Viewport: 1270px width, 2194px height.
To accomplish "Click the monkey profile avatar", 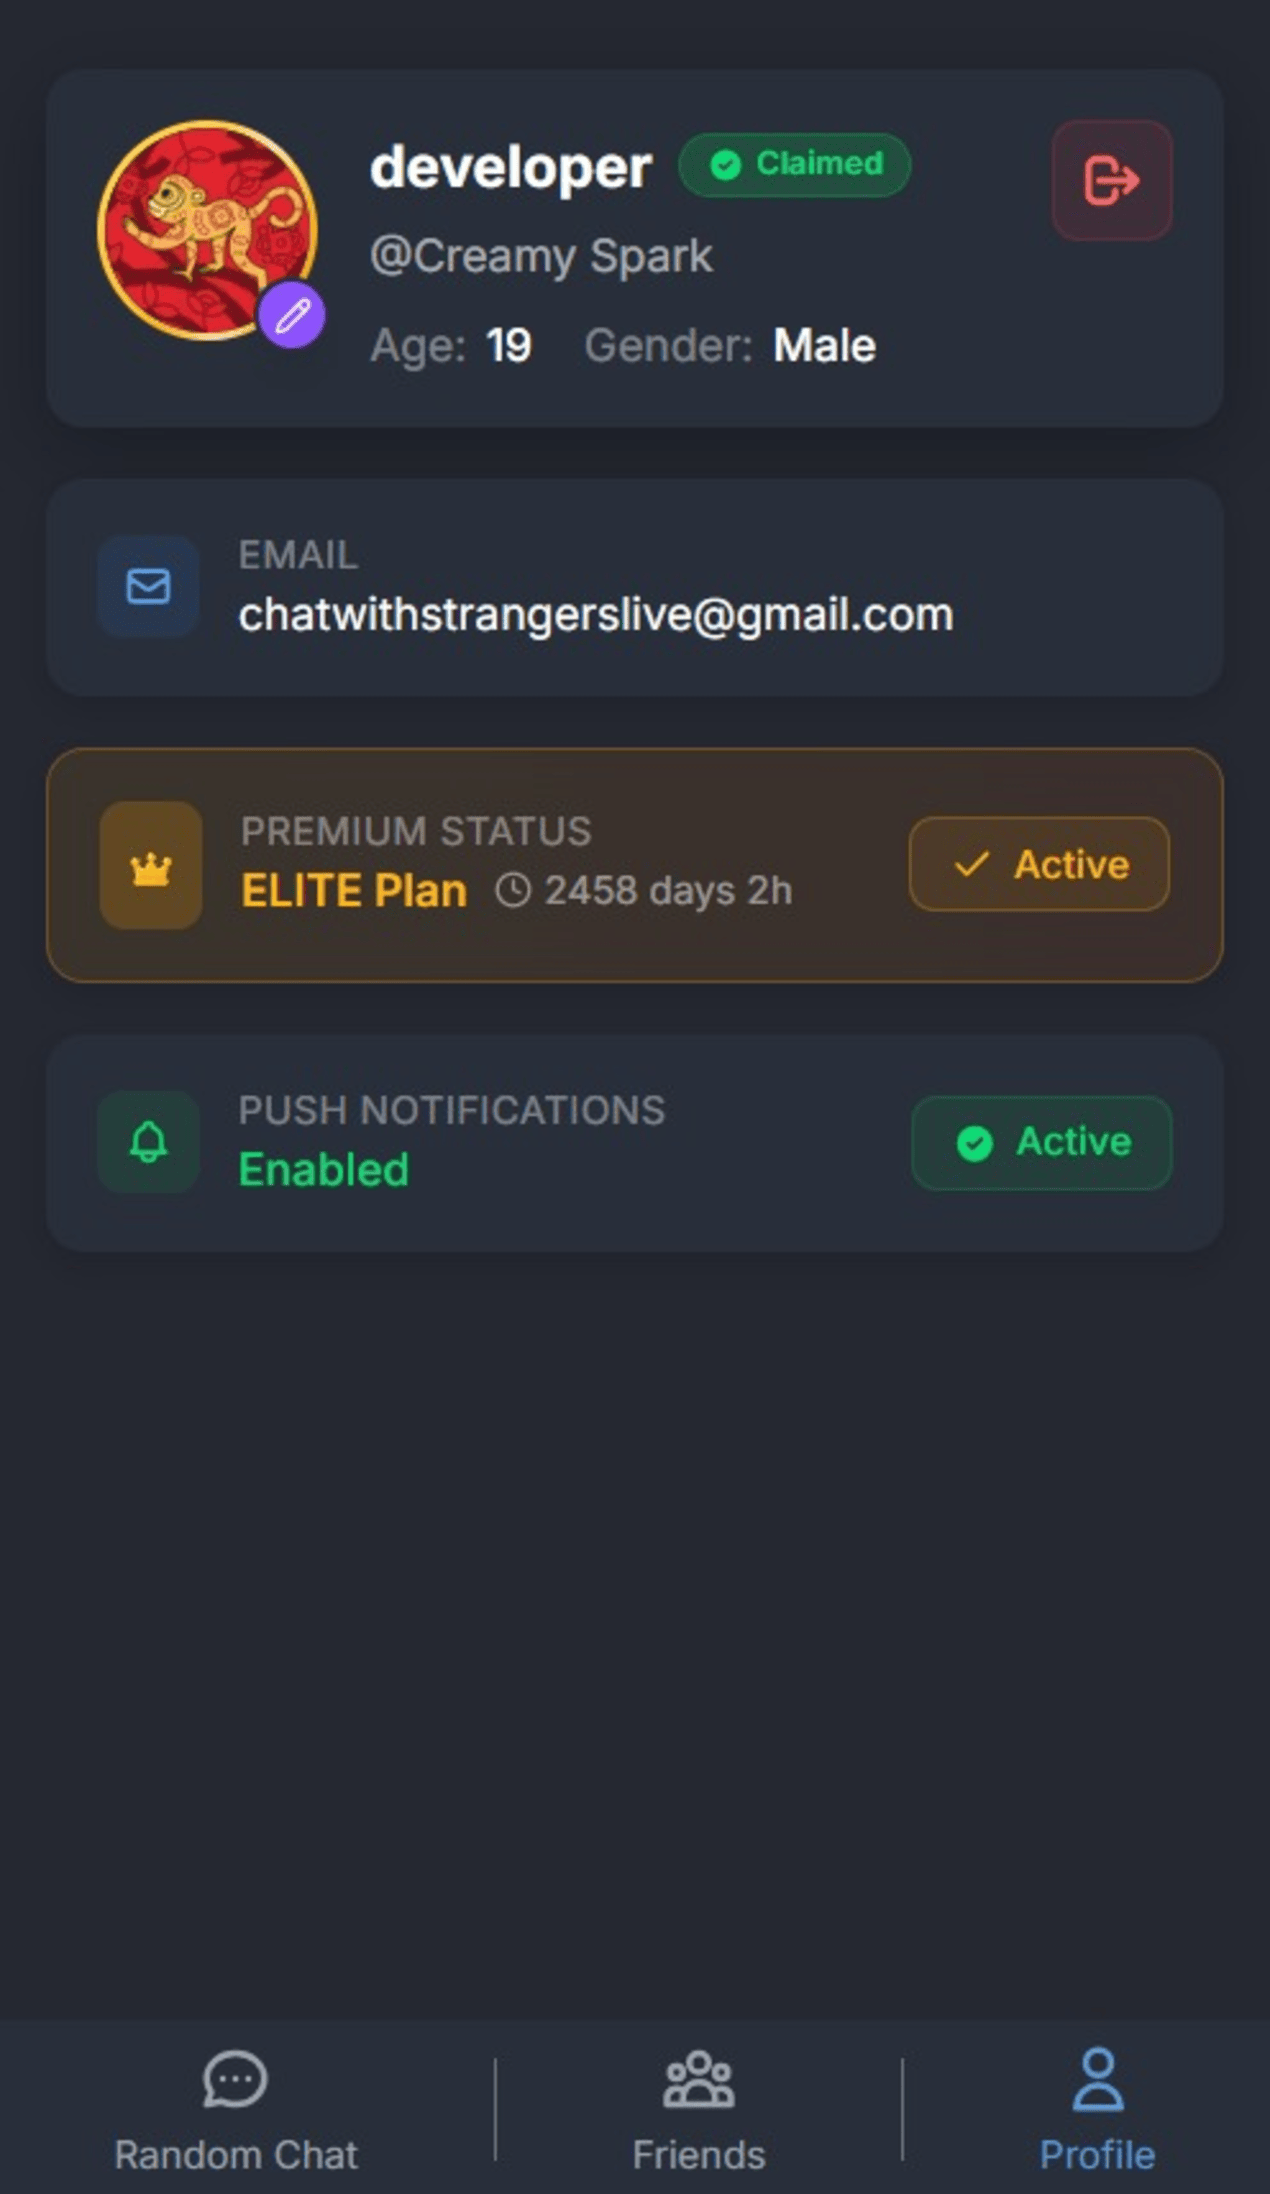I will click(x=208, y=230).
